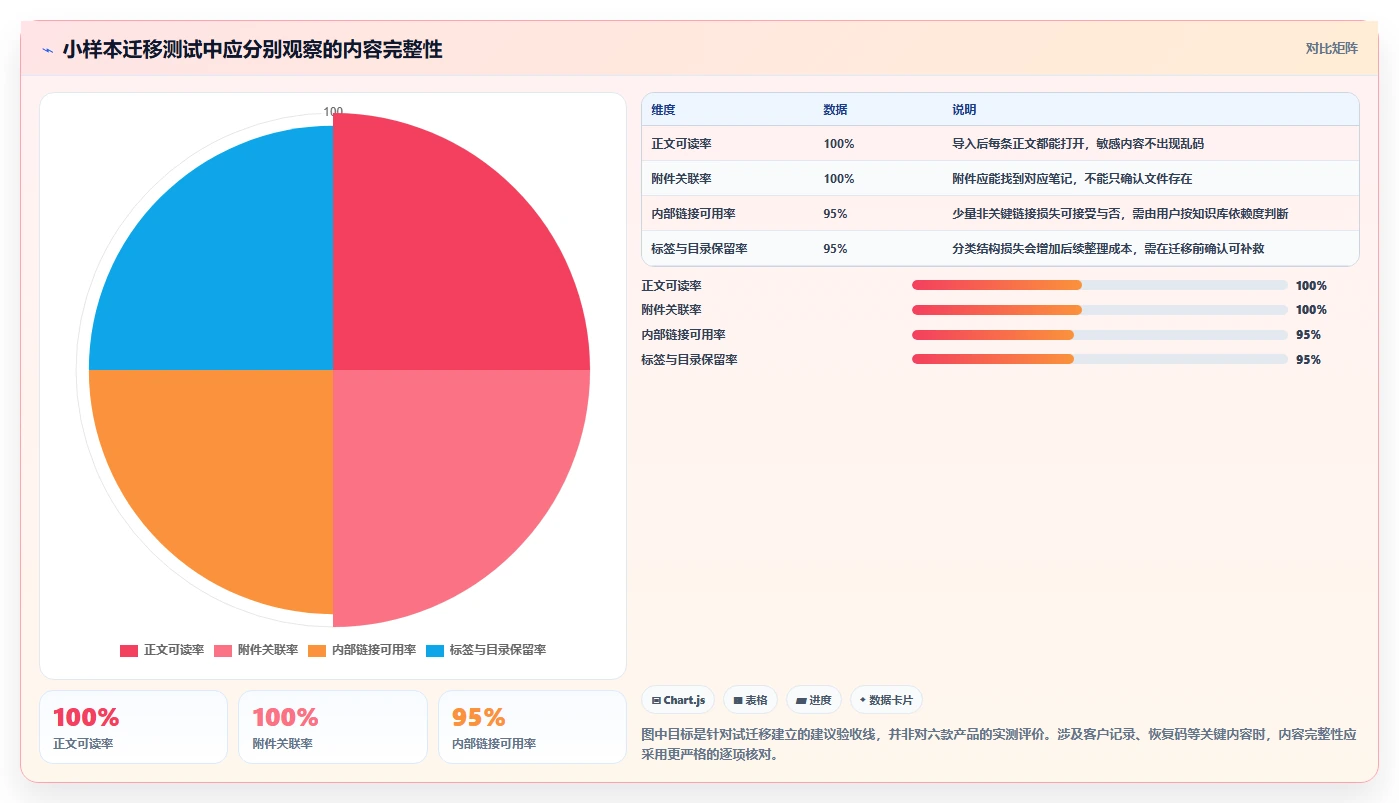Click the 数据卡片 tag chip
Viewport: 1399px width, 803px height.
[x=886, y=700]
